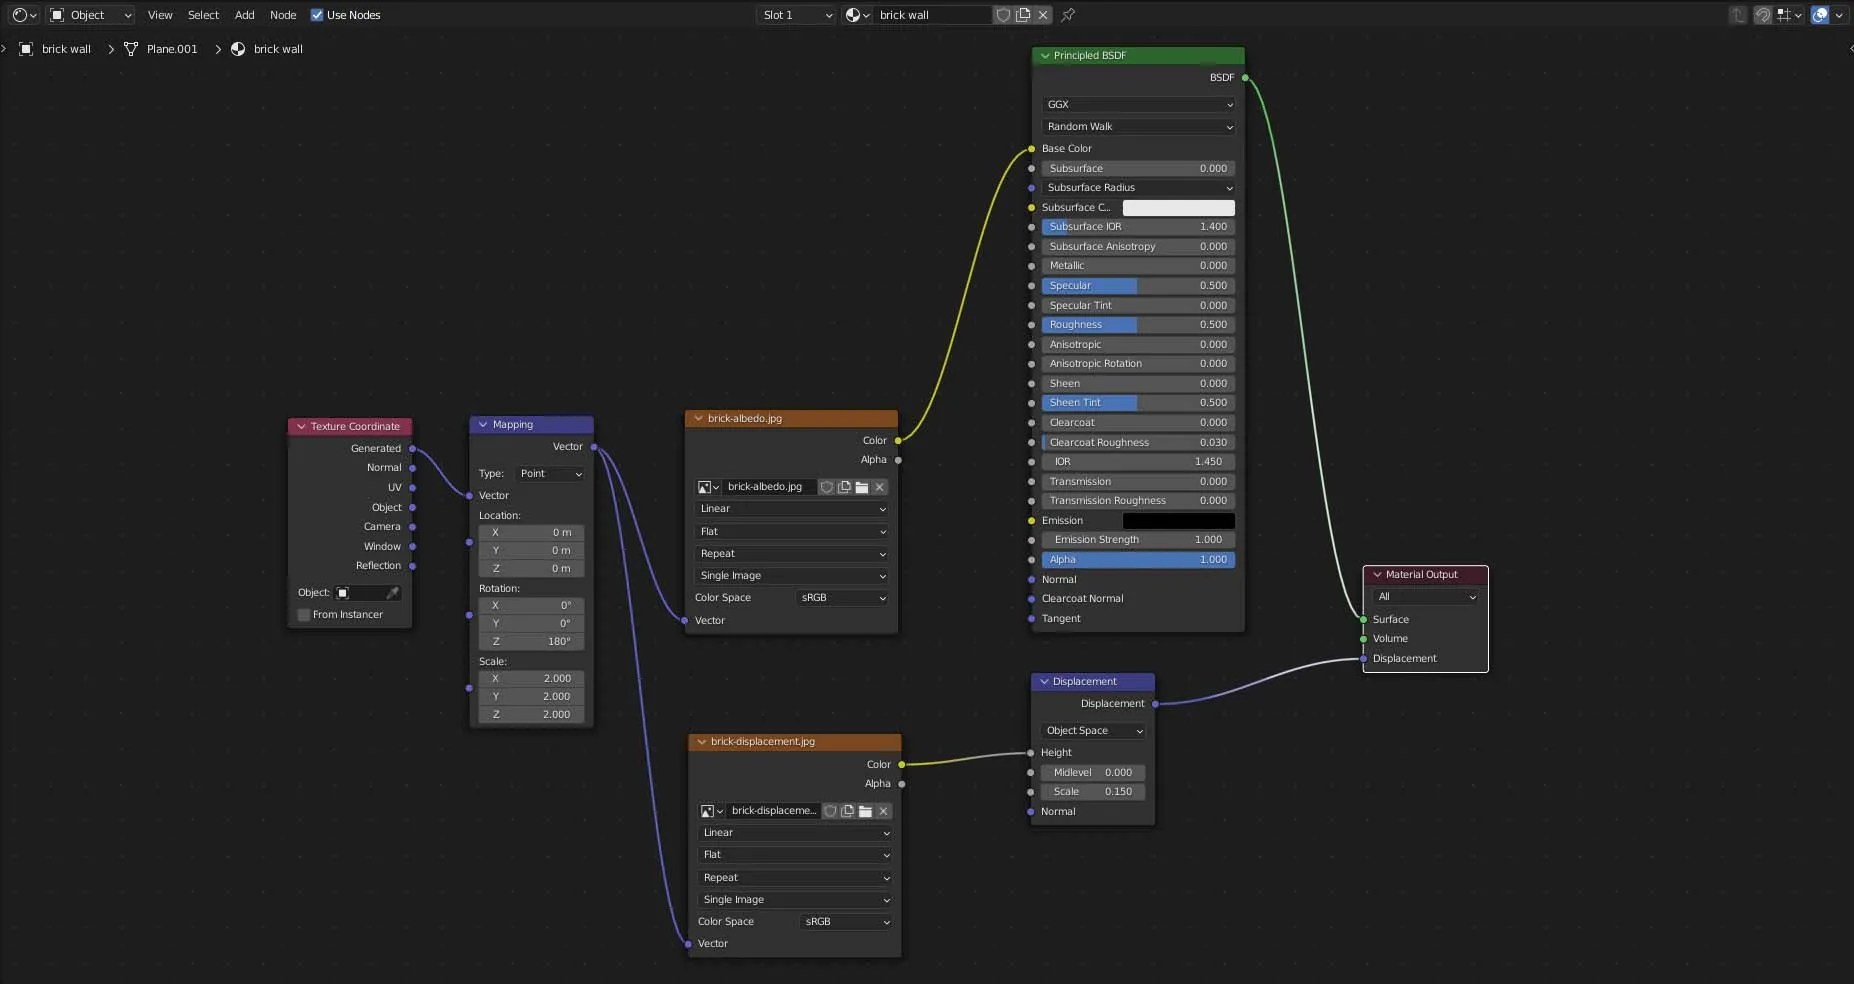Open the Slot 1 dropdown
This screenshot has height=984, width=1854.
coord(794,14)
